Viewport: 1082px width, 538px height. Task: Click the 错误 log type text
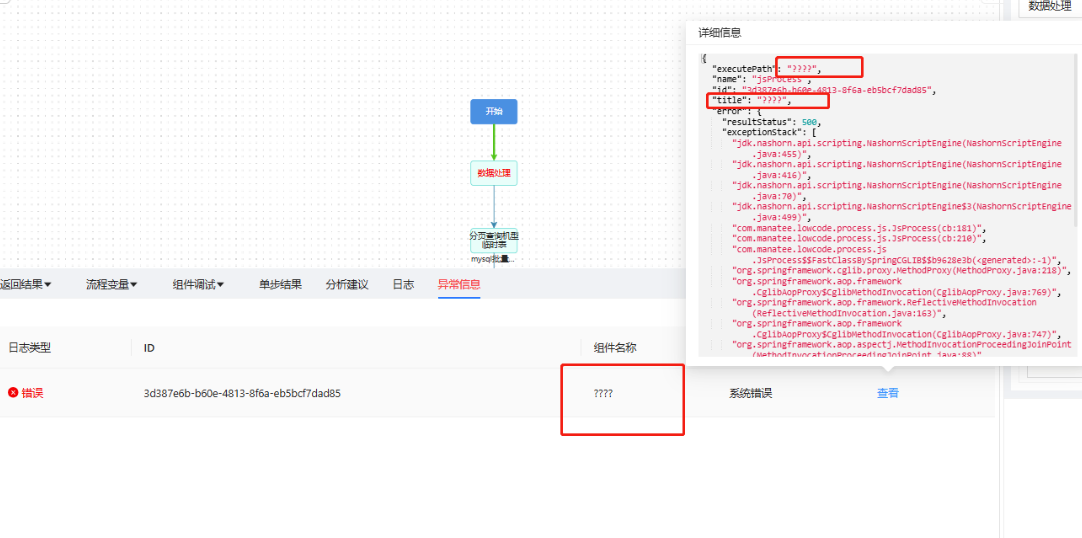coord(32,393)
